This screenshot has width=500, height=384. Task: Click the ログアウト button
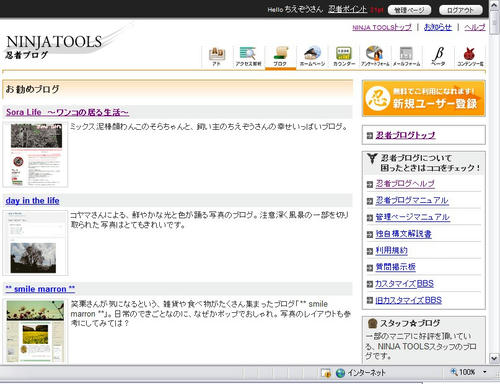(460, 10)
